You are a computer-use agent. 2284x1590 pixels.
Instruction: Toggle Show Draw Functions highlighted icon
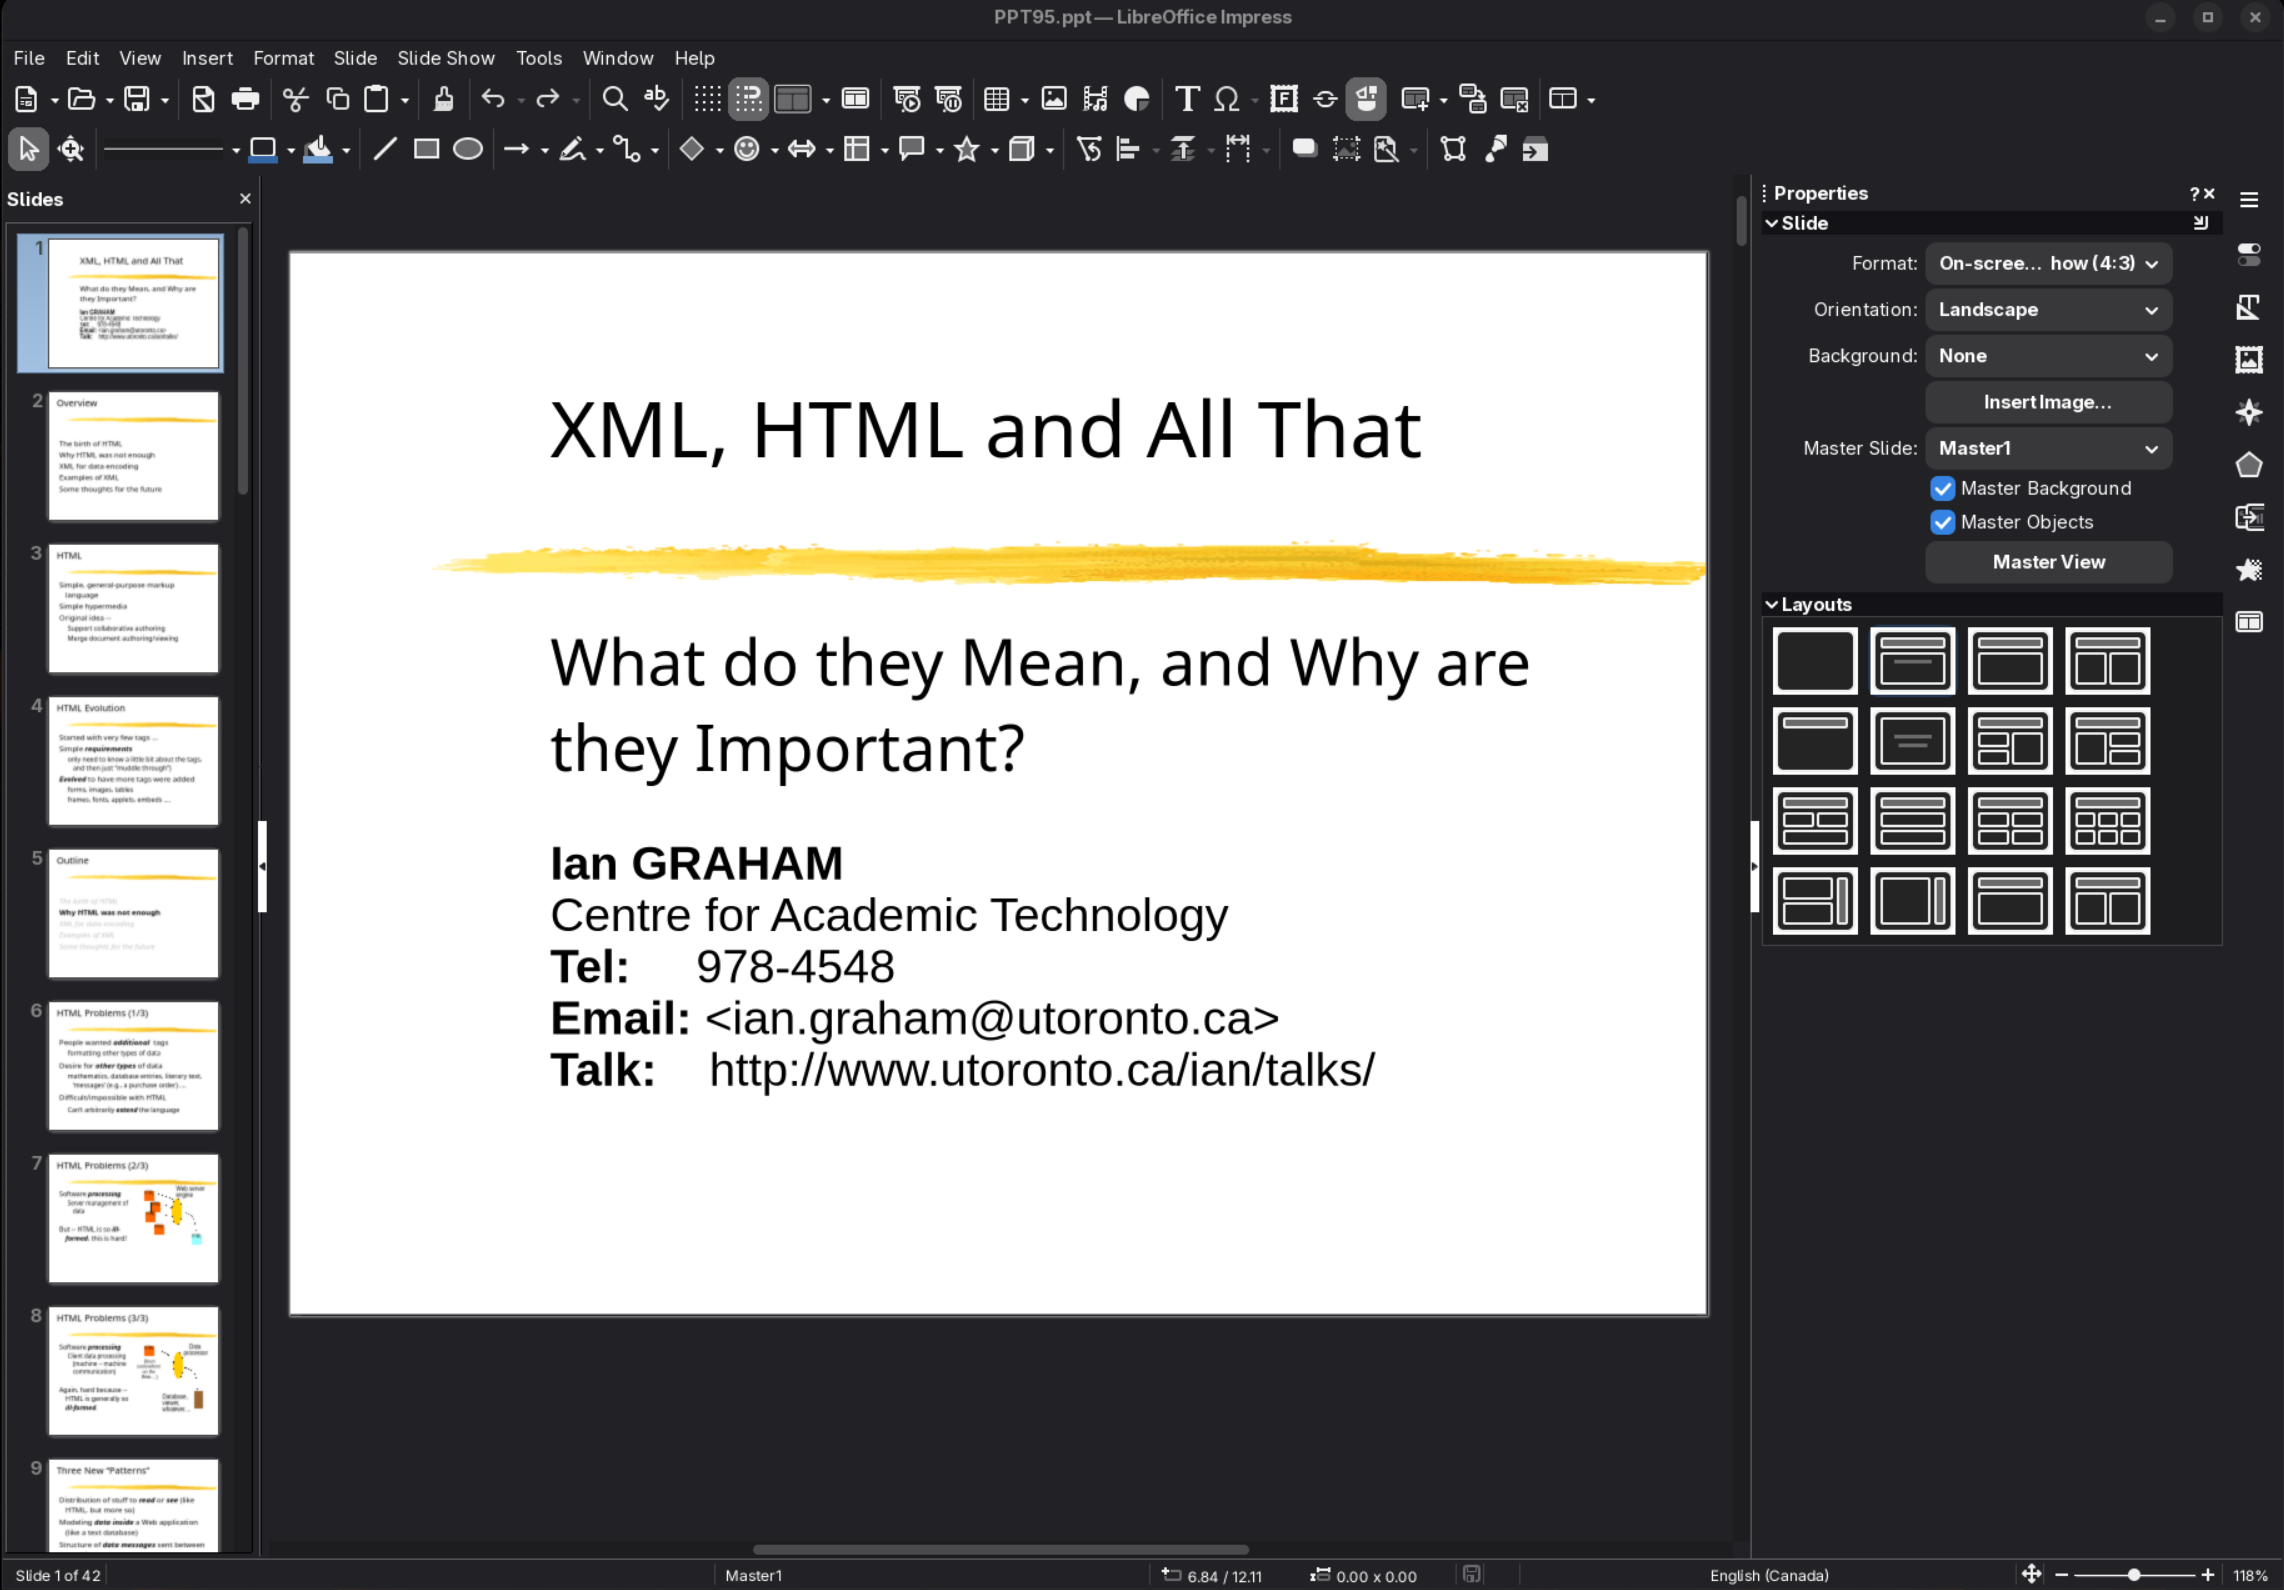pyautogui.click(x=1366, y=99)
